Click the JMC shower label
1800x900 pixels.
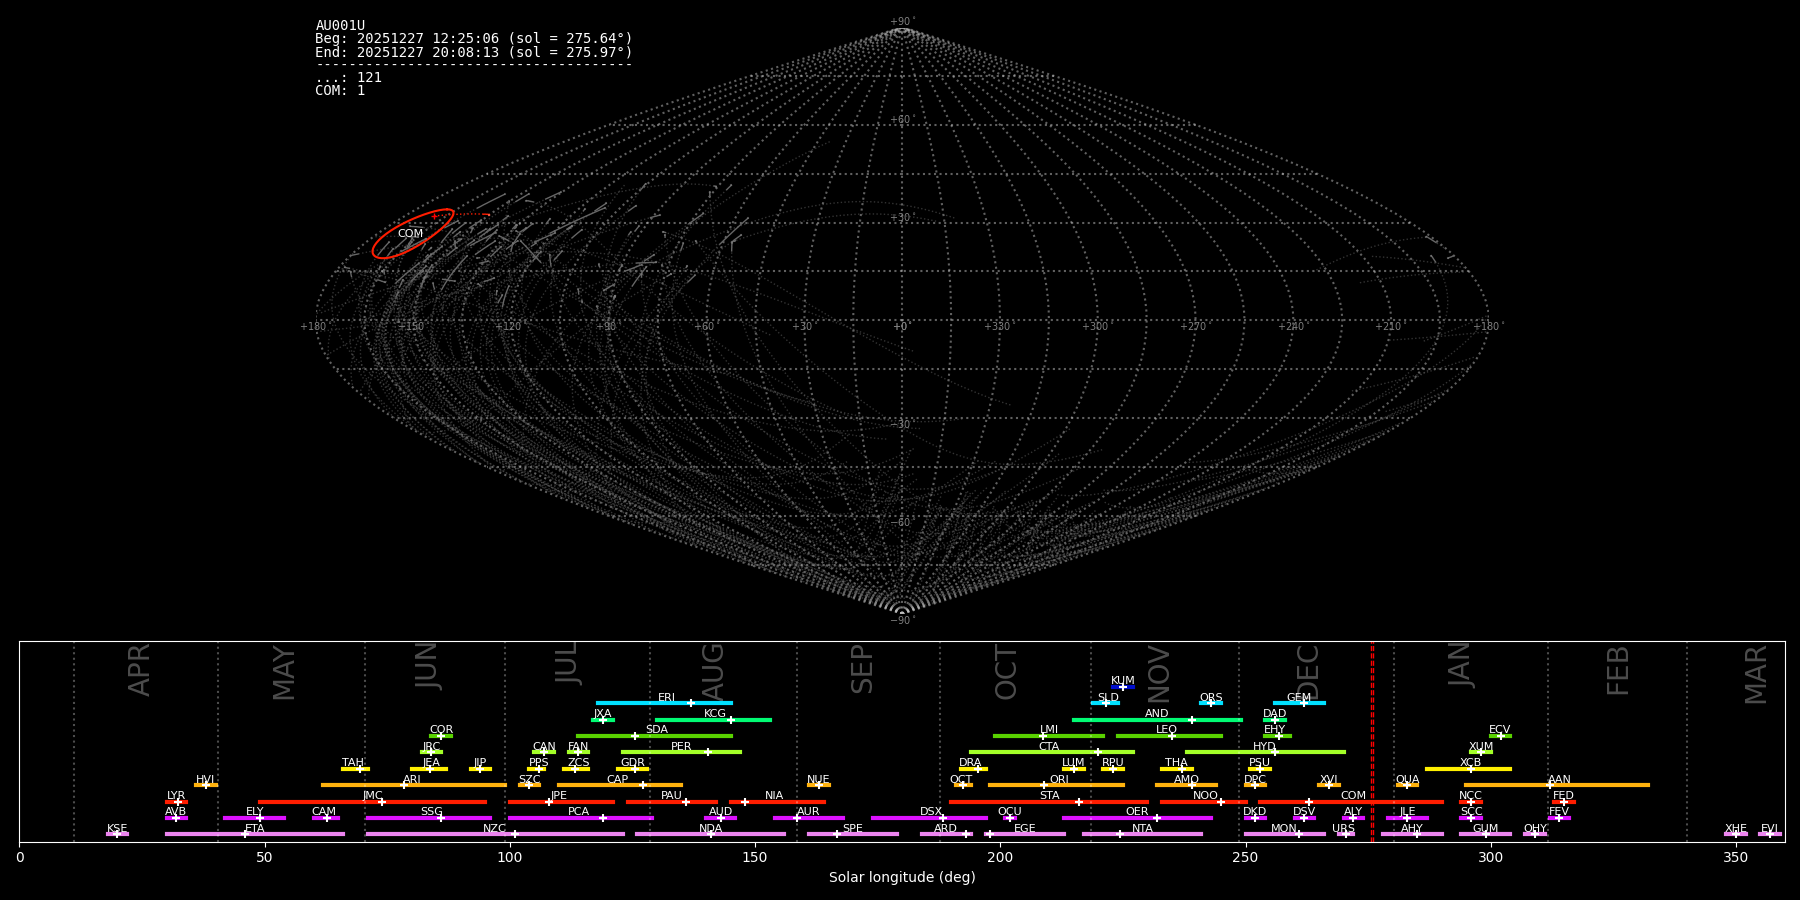coord(372,796)
